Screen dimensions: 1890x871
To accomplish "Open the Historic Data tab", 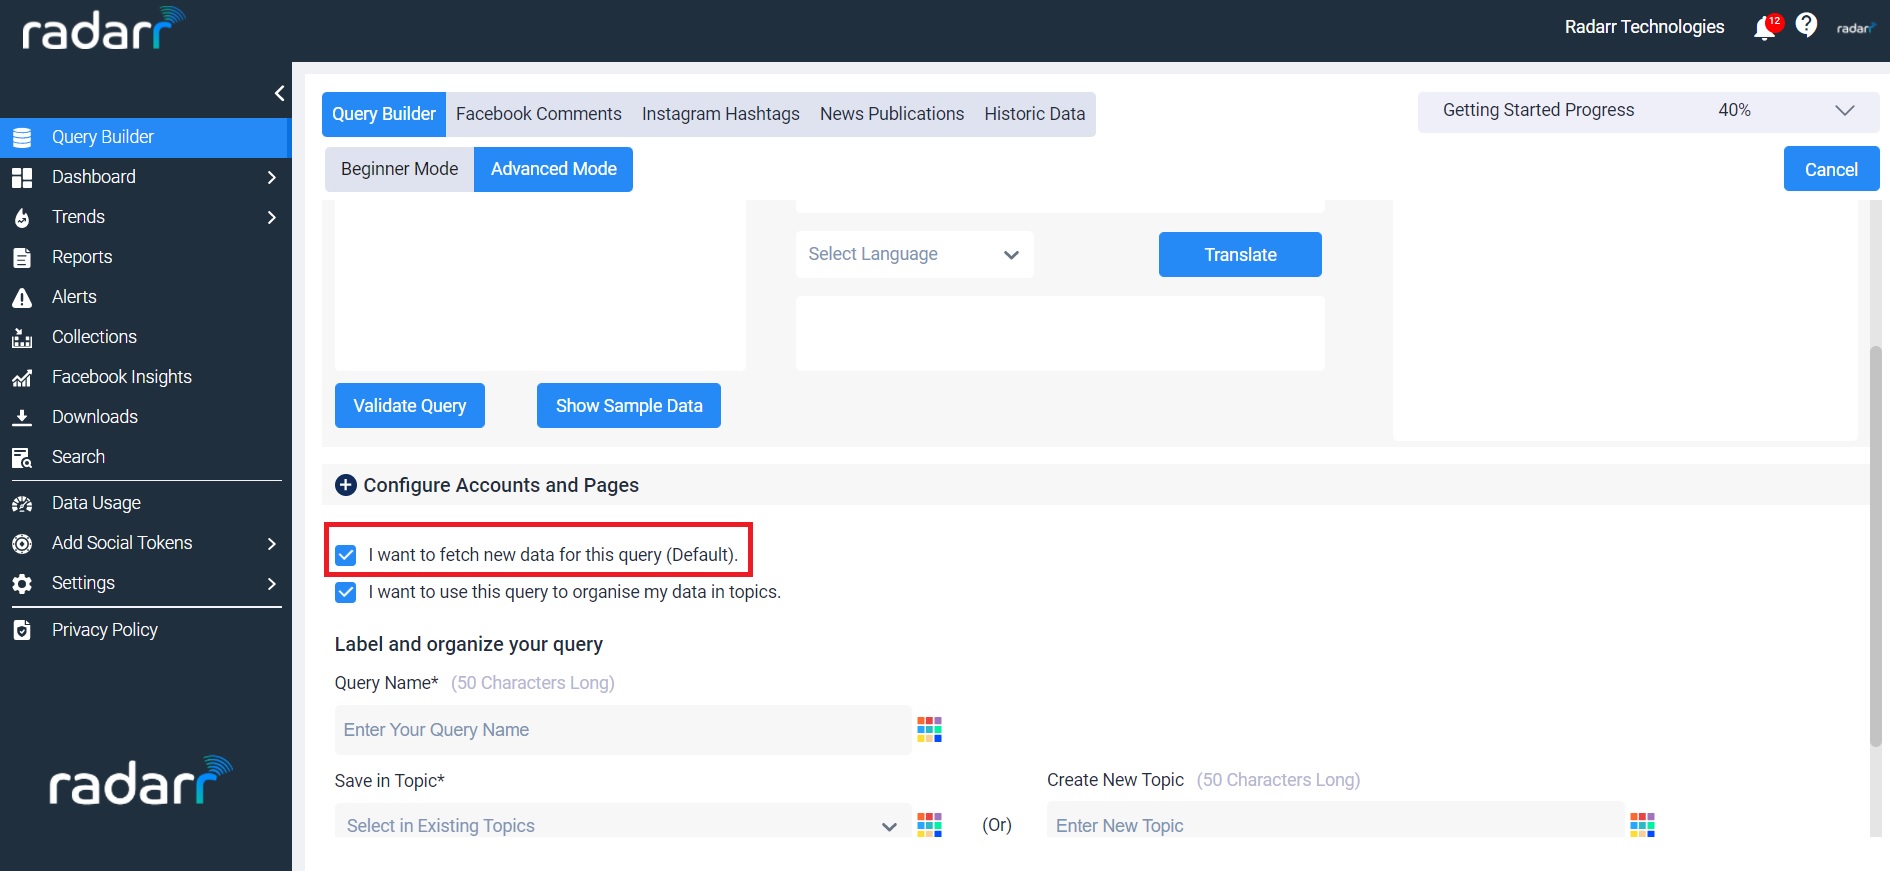I will coord(1035,114).
